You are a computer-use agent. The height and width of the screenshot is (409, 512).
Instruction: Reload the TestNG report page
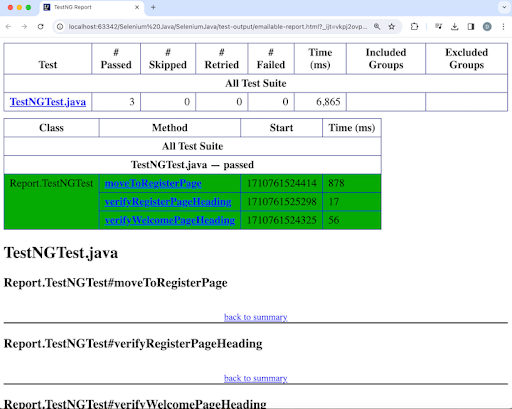41,27
